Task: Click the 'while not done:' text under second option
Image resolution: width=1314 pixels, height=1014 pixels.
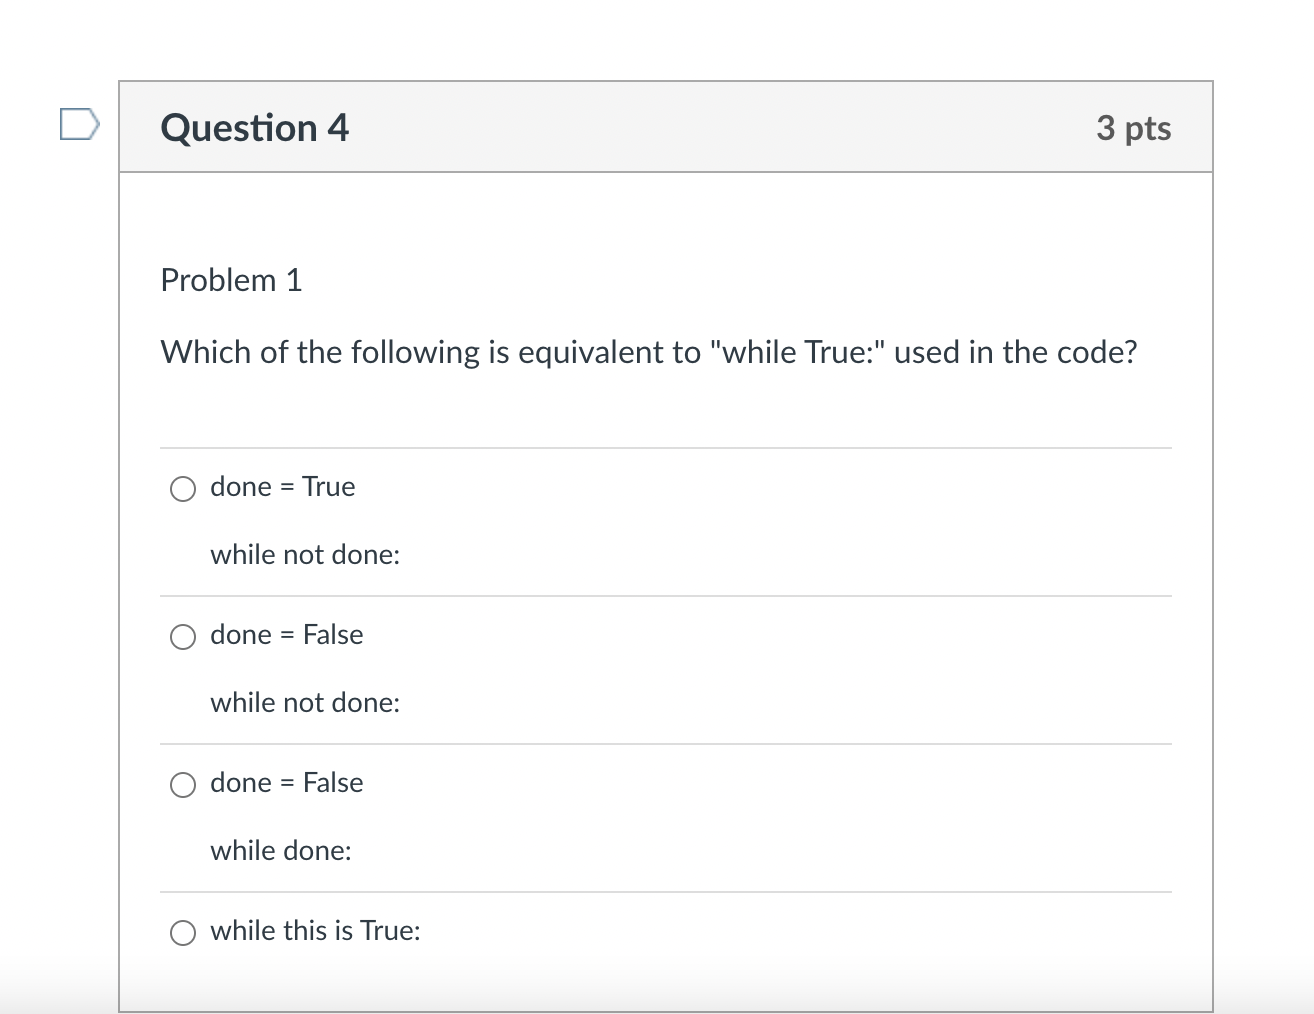Action: (x=305, y=702)
